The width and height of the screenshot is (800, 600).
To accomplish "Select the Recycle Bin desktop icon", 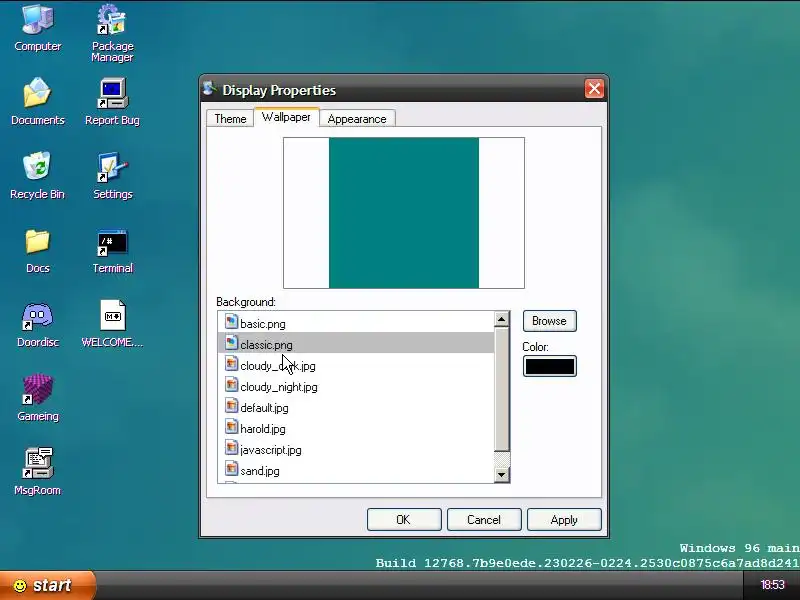I will [x=37, y=176].
